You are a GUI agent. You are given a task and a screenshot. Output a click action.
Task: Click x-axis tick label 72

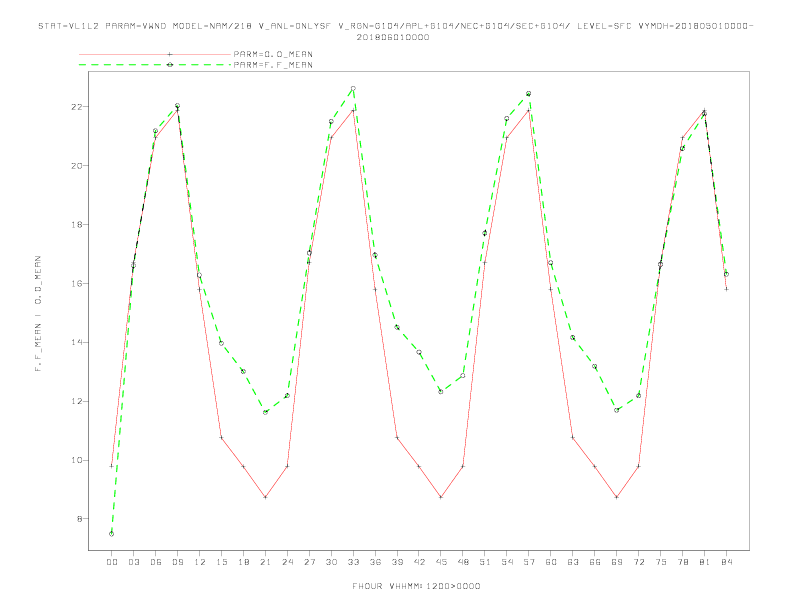coord(639,562)
